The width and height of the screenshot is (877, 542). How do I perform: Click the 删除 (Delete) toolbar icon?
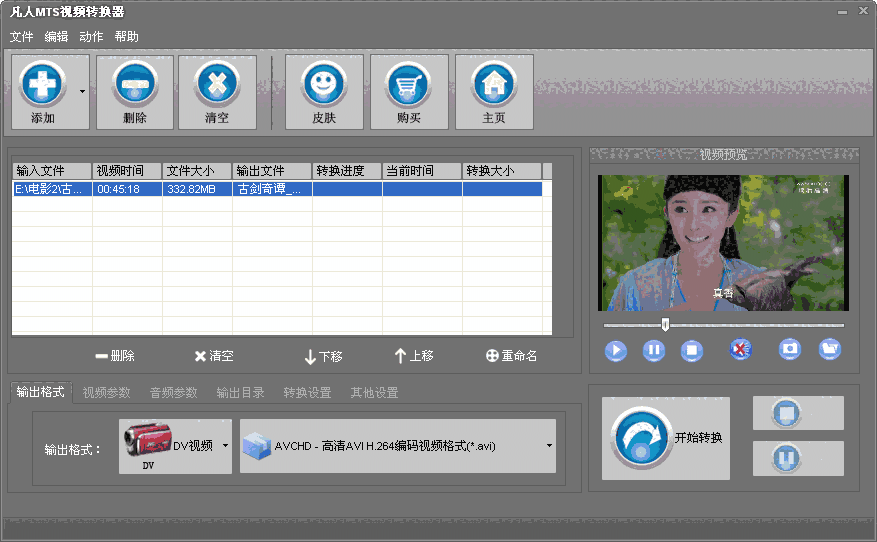(x=134, y=91)
